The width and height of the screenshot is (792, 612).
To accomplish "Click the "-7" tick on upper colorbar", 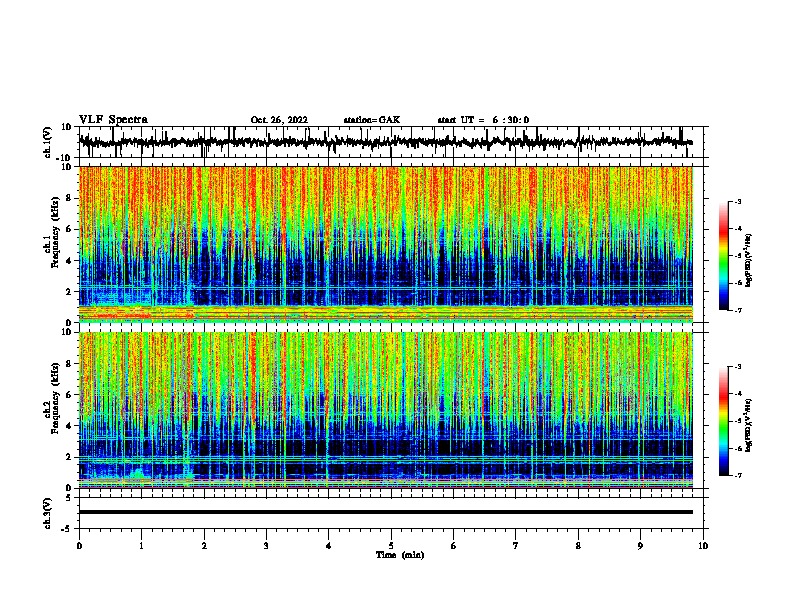I will (738, 310).
